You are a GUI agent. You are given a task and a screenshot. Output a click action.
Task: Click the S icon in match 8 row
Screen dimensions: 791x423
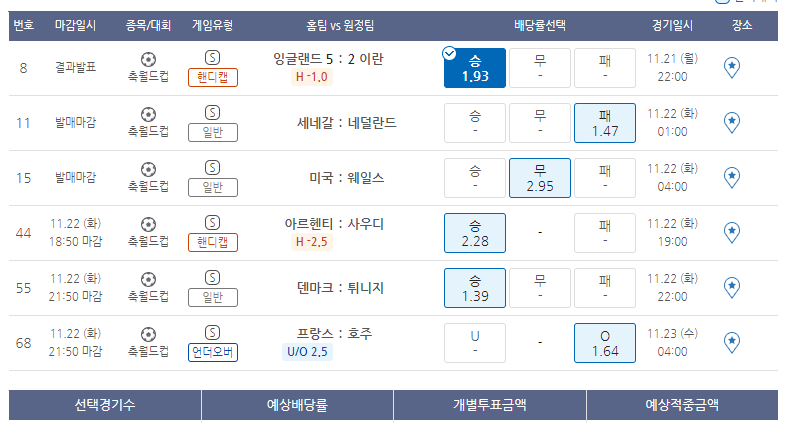(x=212, y=57)
